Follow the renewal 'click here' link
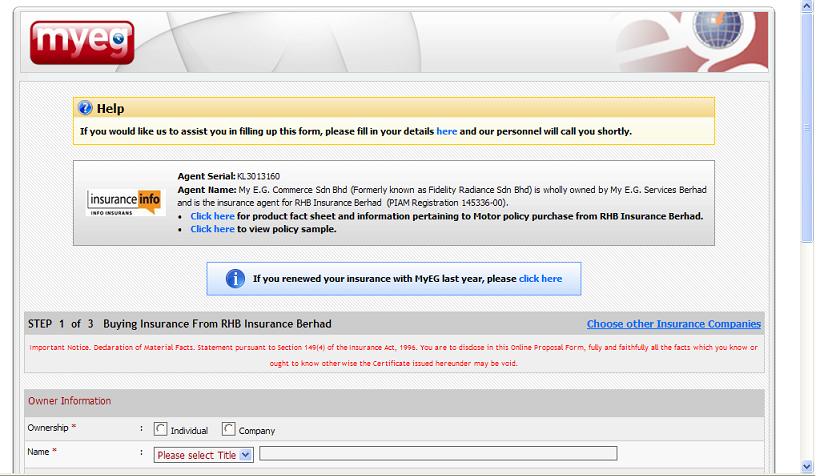Viewport: 820px width, 476px height. [x=540, y=279]
